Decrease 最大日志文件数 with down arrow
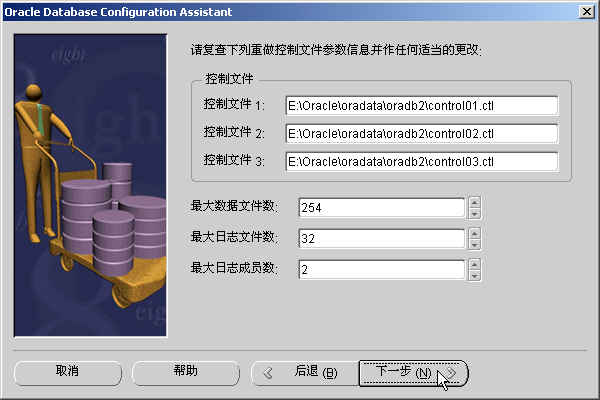The width and height of the screenshot is (600, 400). point(474,245)
